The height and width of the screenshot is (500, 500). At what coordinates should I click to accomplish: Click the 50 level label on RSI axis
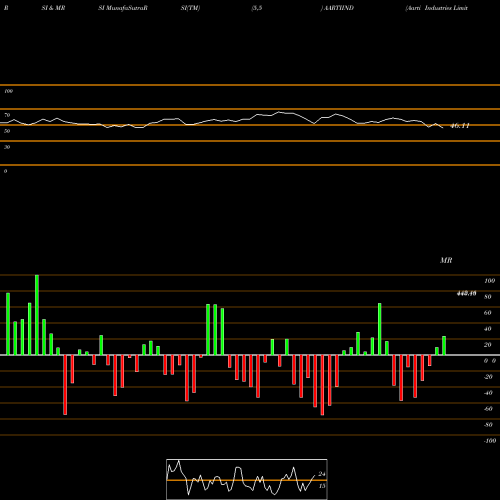click(7, 131)
